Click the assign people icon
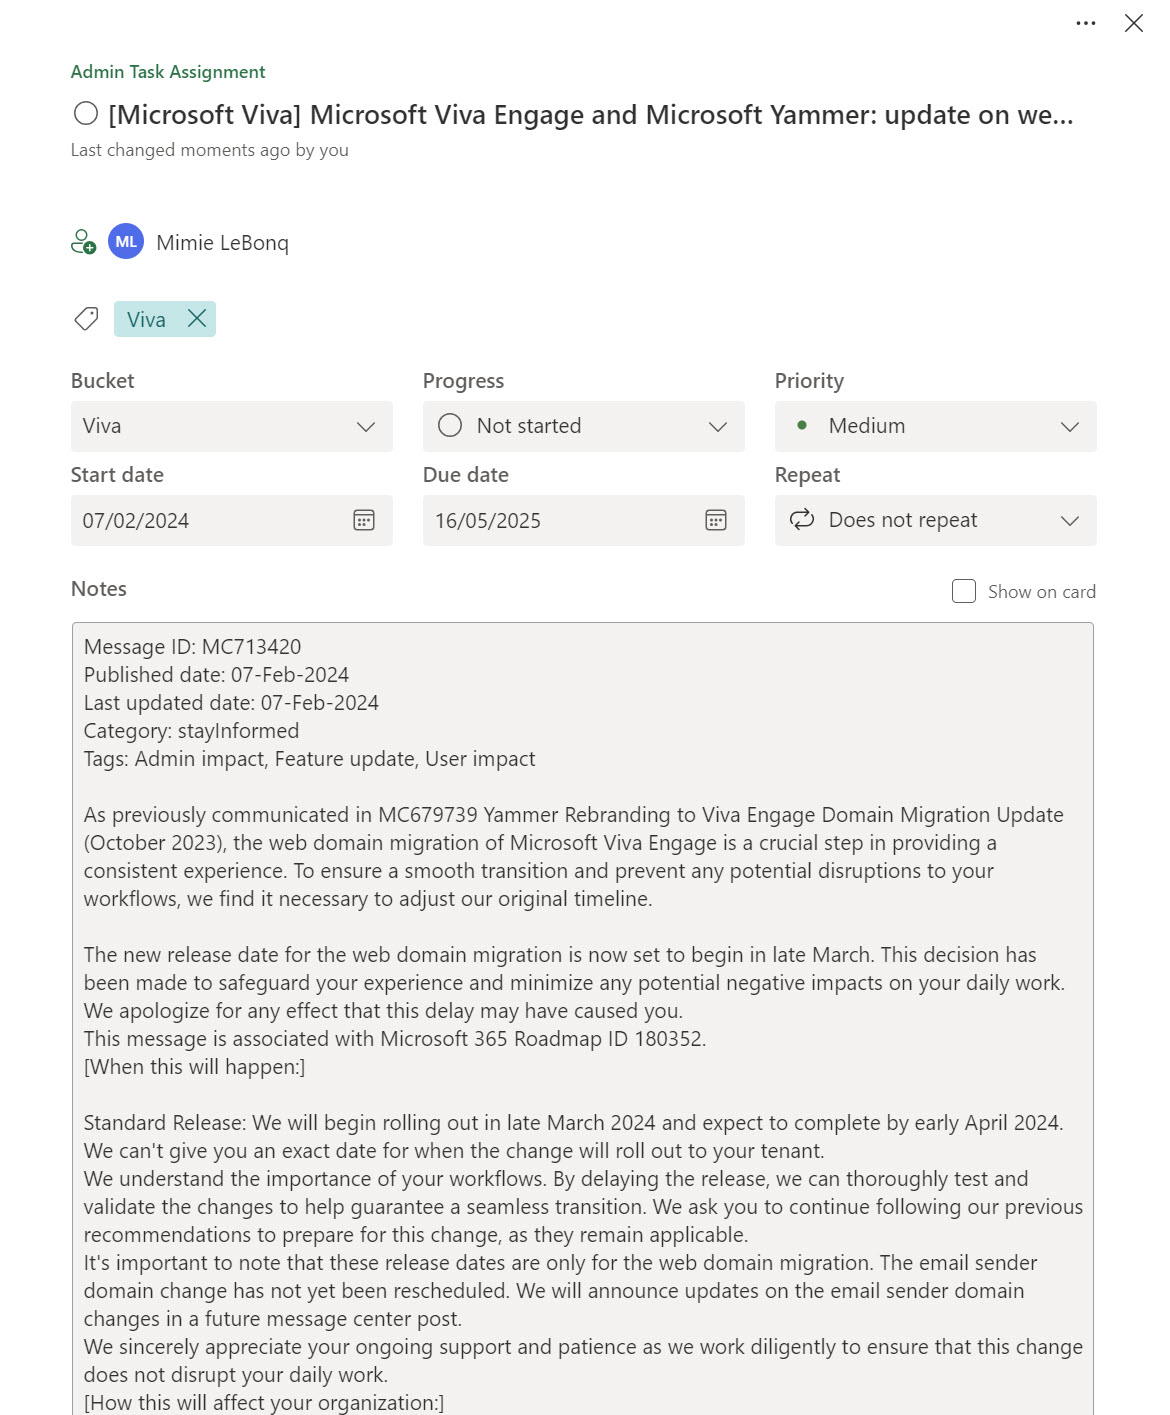This screenshot has height=1415, width=1170. tap(83, 242)
